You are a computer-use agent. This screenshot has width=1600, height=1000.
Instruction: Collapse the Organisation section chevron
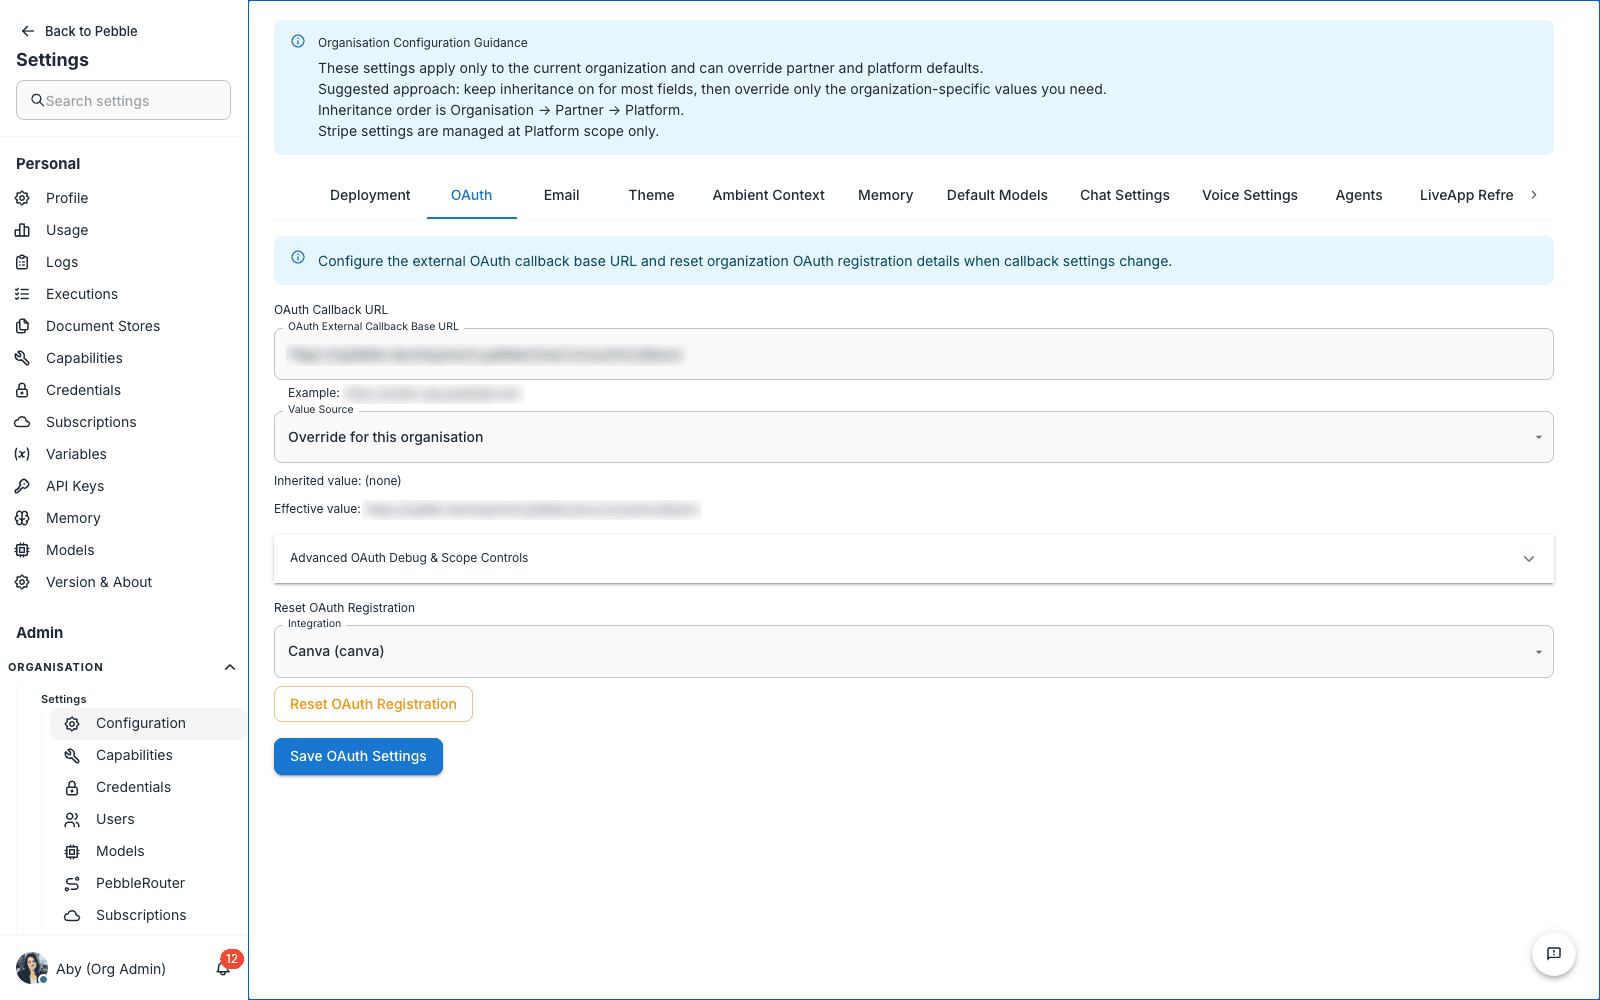230,667
